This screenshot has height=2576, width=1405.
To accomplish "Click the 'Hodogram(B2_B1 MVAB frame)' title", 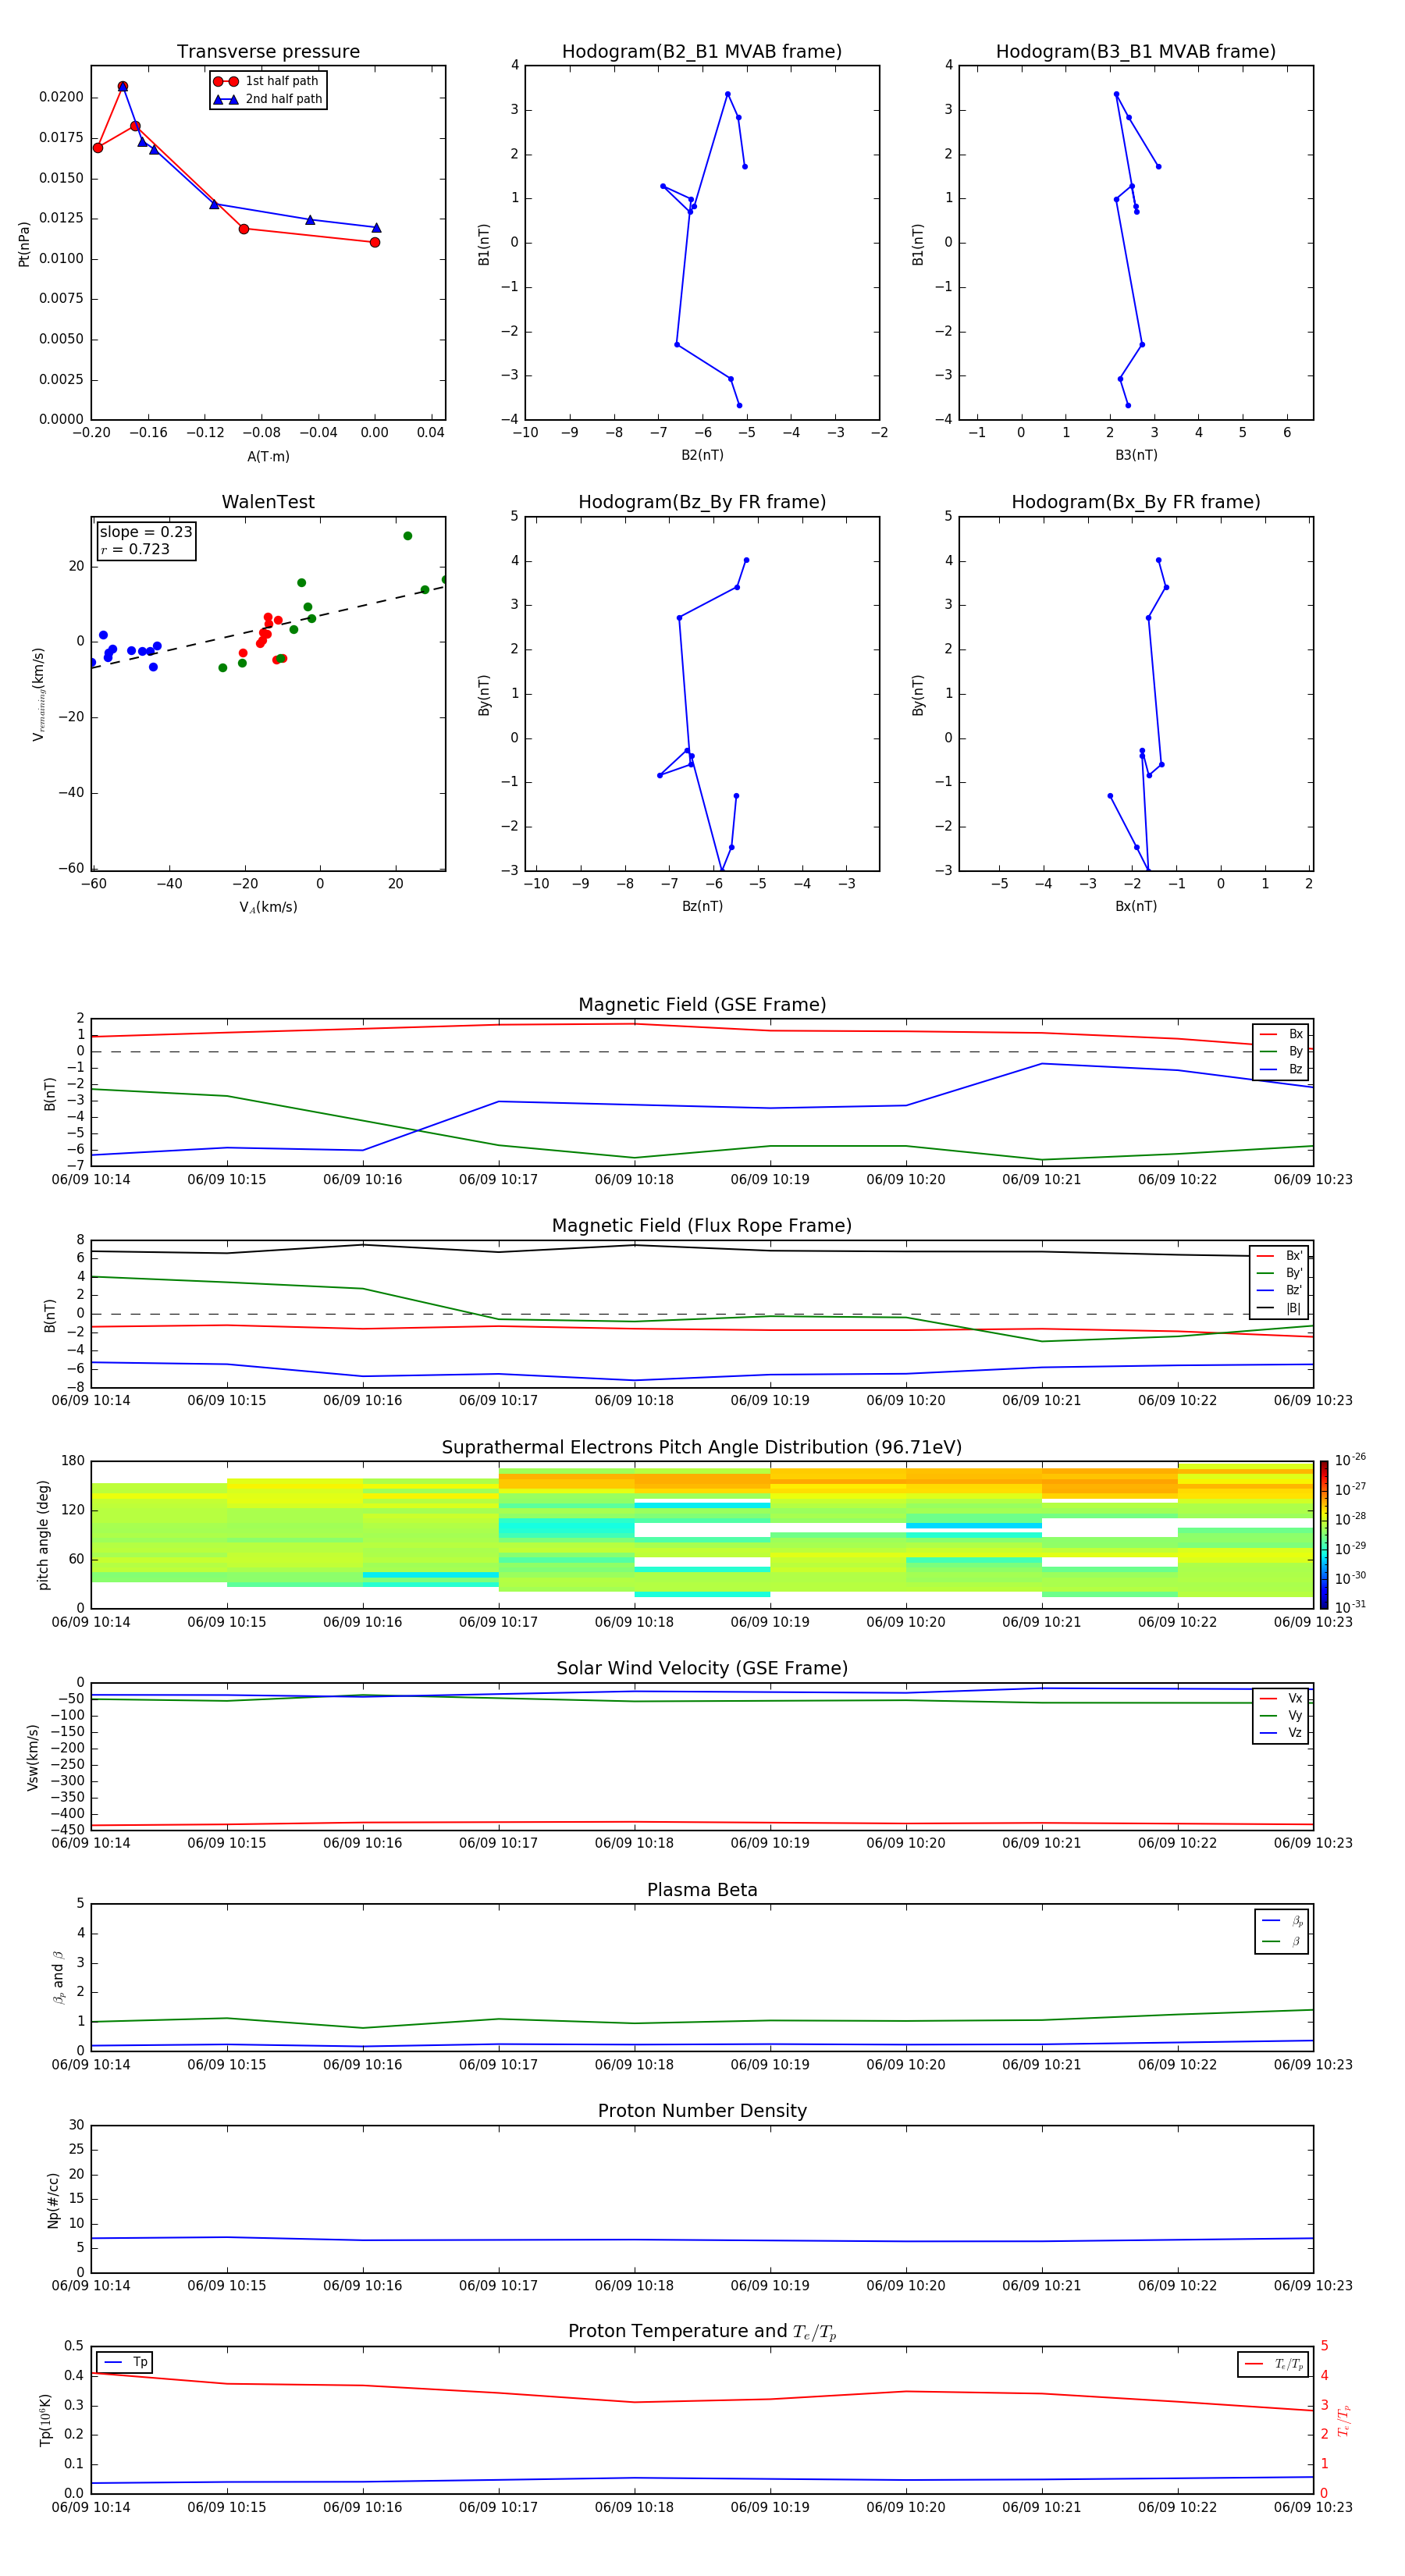I will click(702, 51).
